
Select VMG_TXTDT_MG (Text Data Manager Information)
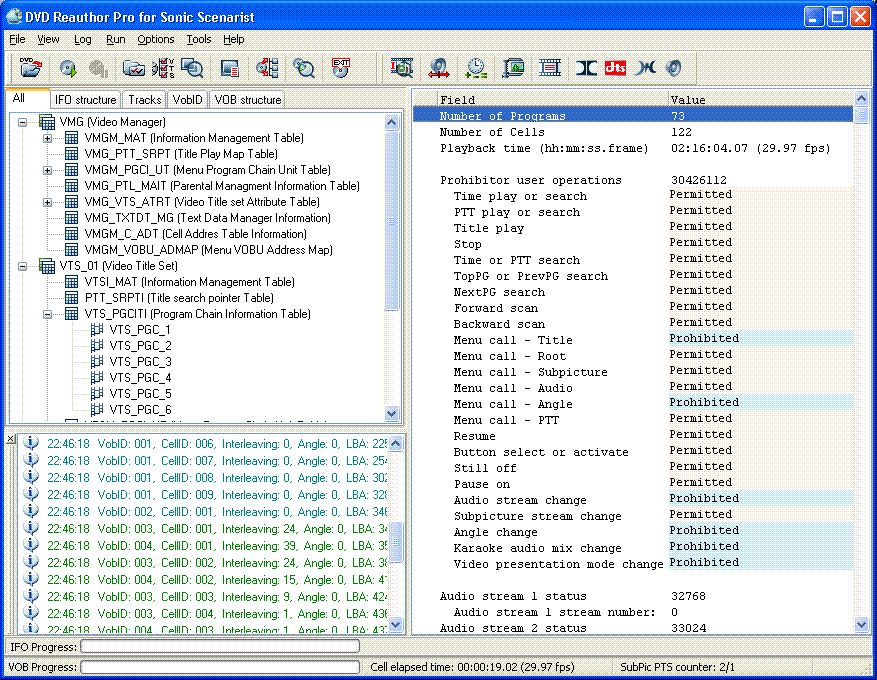click(x=208, y=218)
